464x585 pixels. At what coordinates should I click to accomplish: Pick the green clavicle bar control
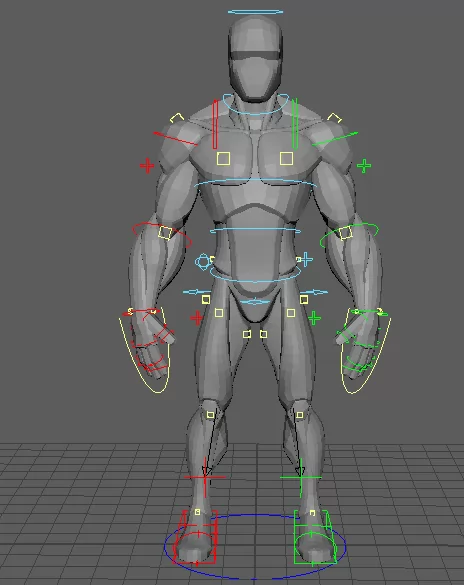click(295, 124)
